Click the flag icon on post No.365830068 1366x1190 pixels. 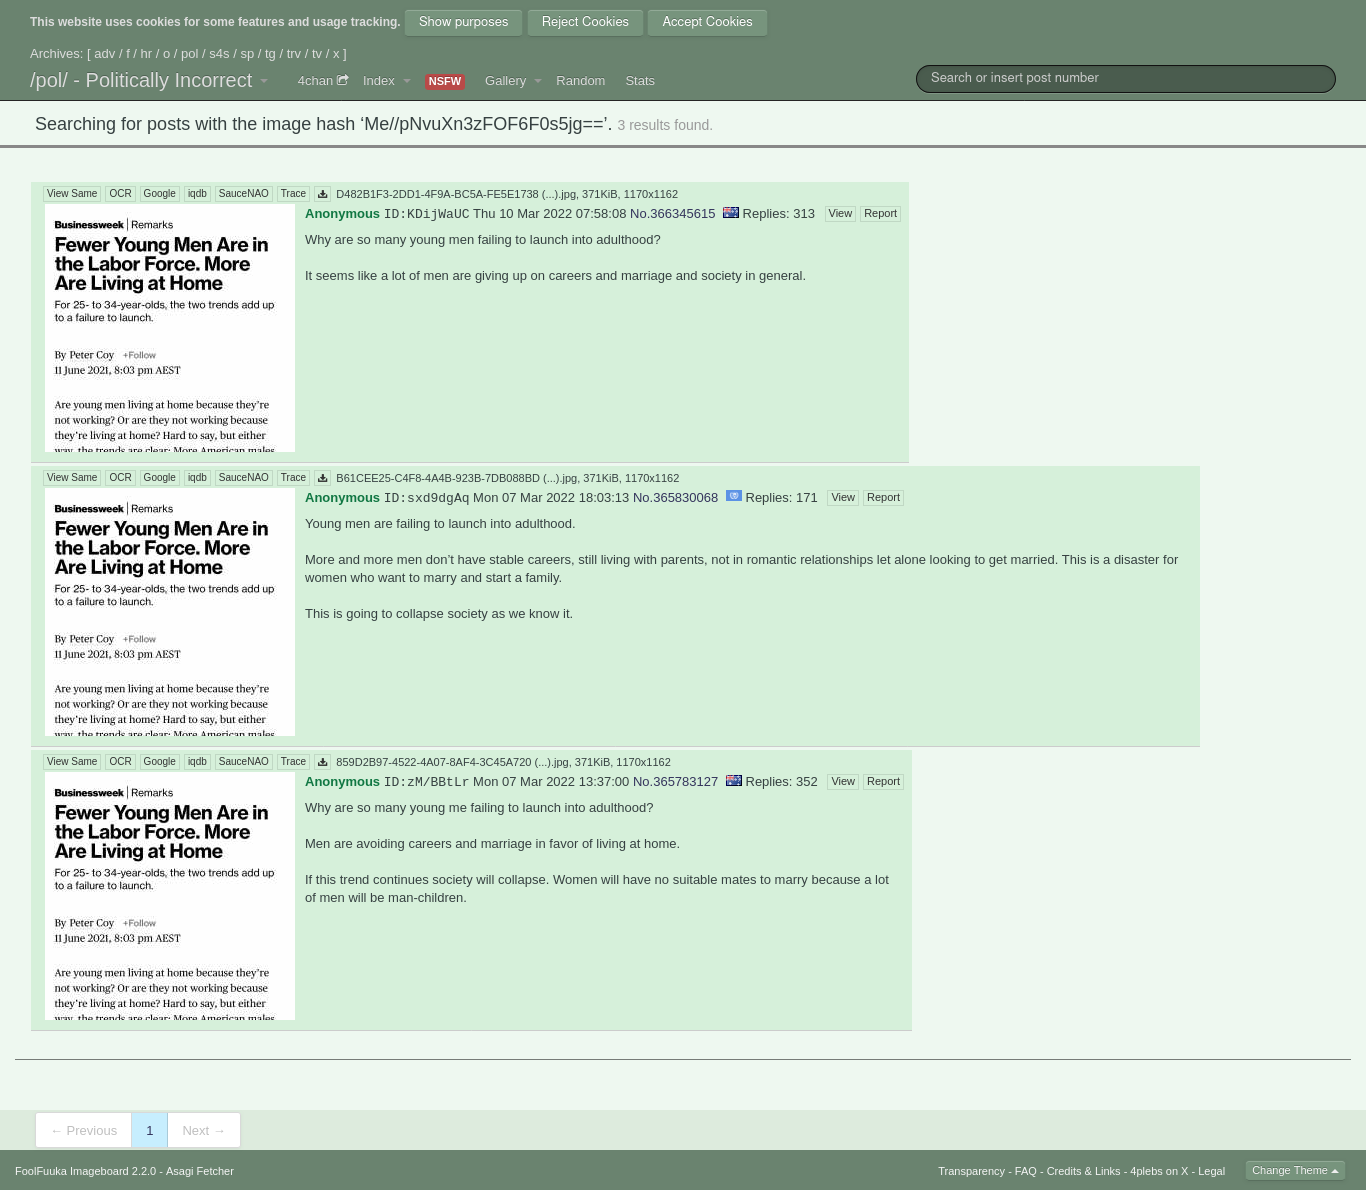click(x=734, y=496)
